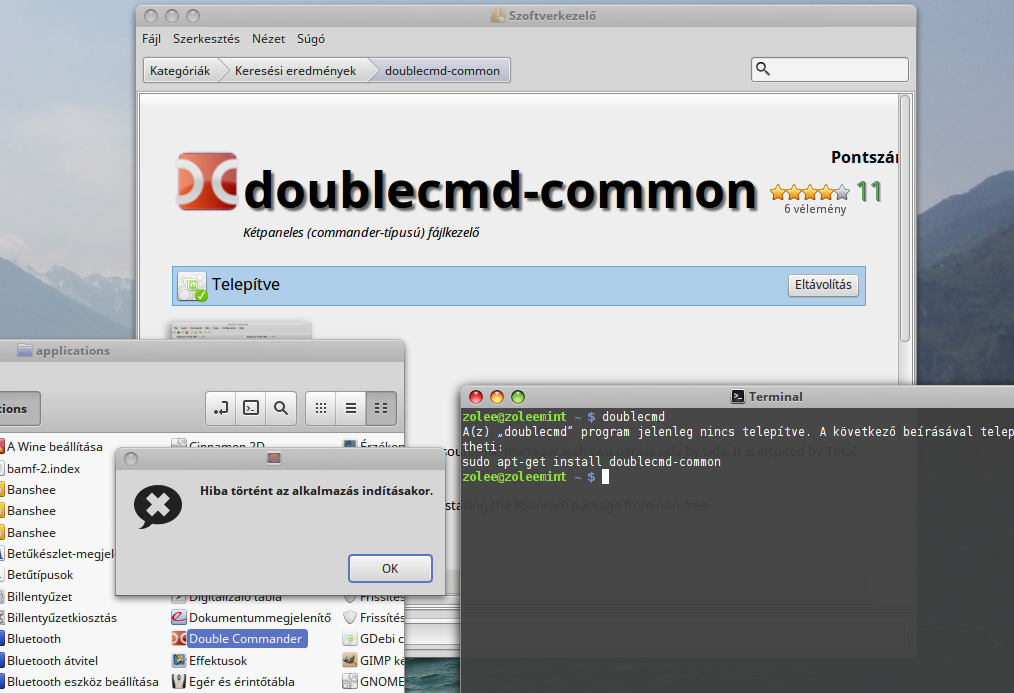1014x693 pixels.
Task: Open the doublecmd screenshot thumbnail
Action: tap(241, 330)
